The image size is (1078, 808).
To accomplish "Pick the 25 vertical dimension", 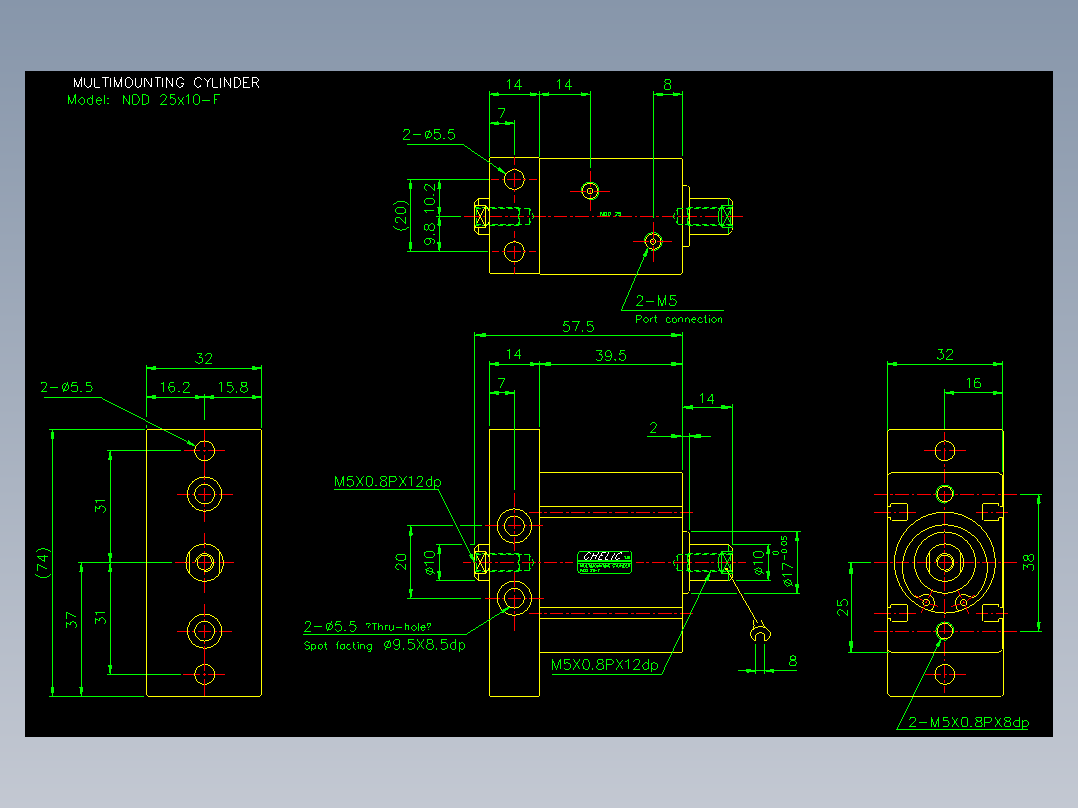I will [843, 607].
